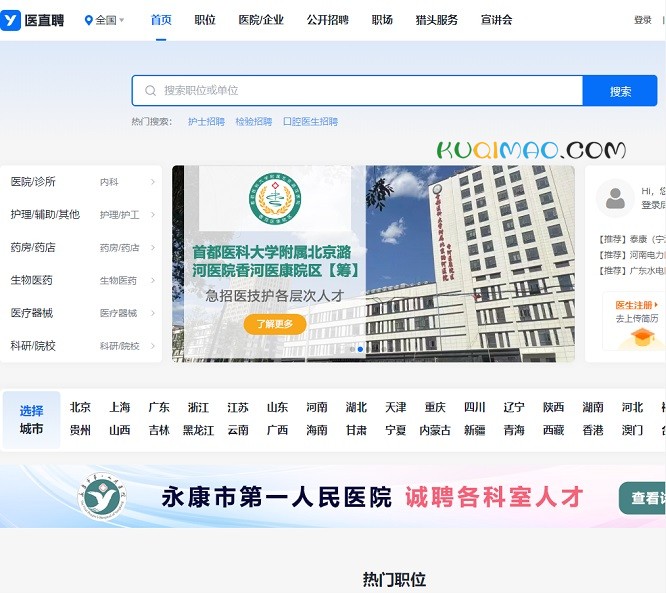Click the hospital emblem logo in banner
666x593 pixels.
275,198
